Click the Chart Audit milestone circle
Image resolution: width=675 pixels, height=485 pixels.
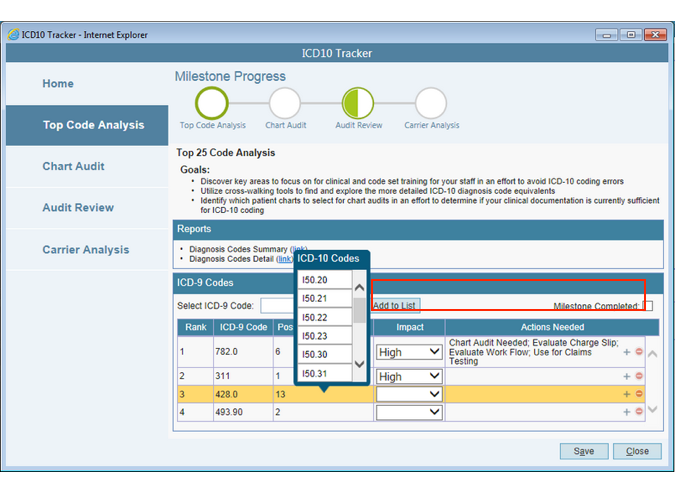pyautogui.click(x=285, y=103)
